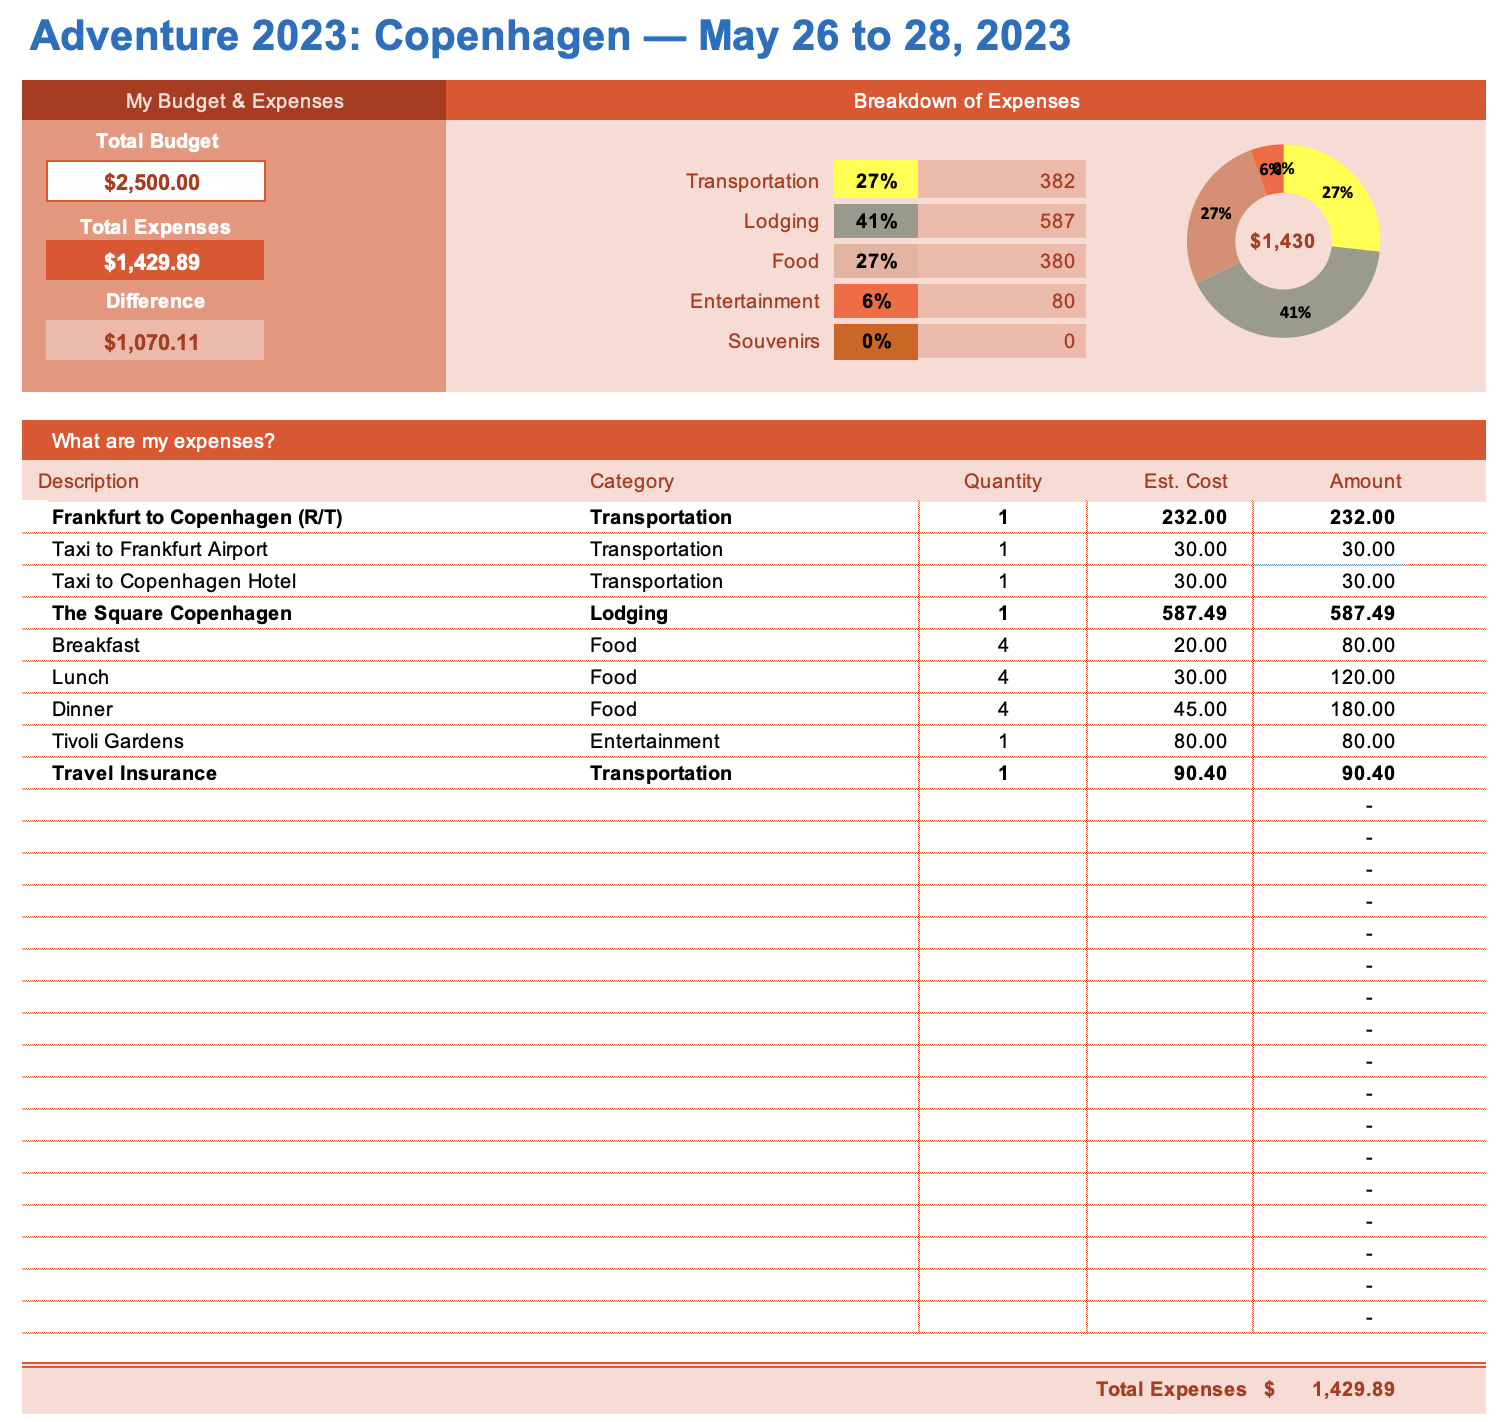Click the Total Budget value field
Image resolution: width=1498 pixels, height=1422 pixels.
coord(155,182)
